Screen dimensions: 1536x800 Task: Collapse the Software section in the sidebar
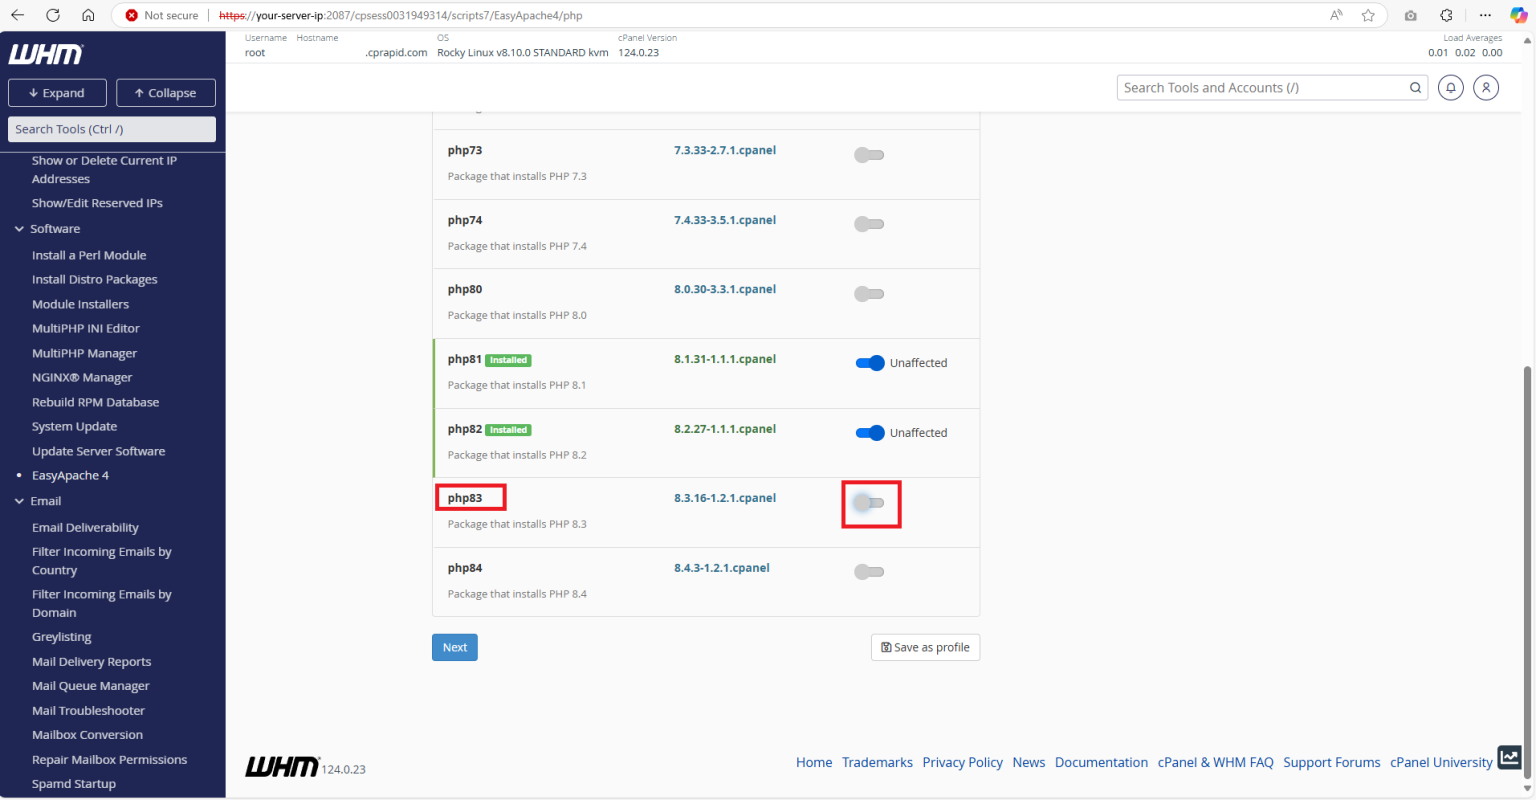pyautogui.click(x=19, y=228)
